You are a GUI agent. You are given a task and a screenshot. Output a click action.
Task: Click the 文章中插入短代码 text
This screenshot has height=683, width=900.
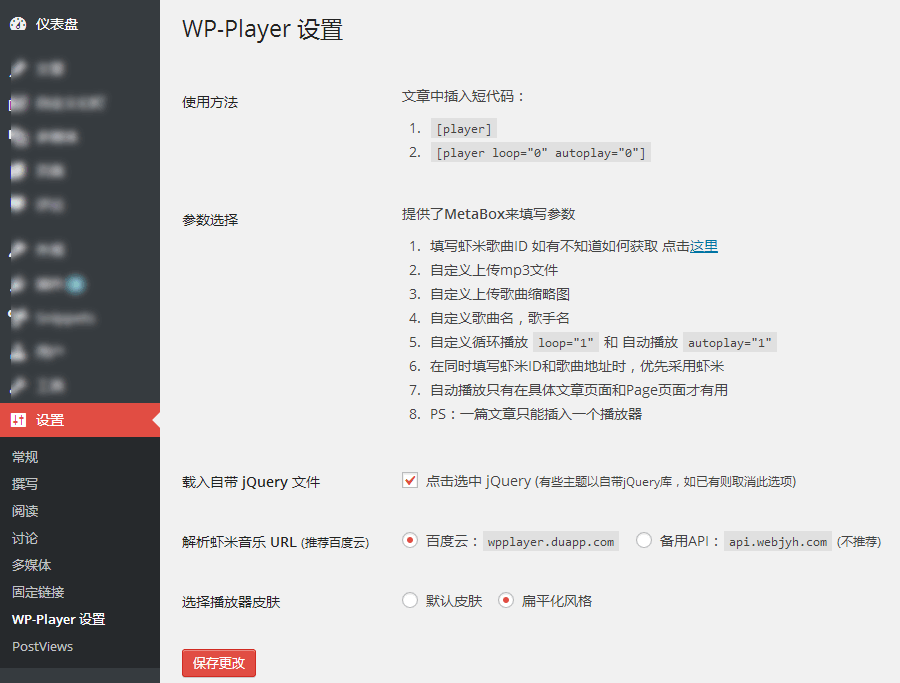[463, 96]
